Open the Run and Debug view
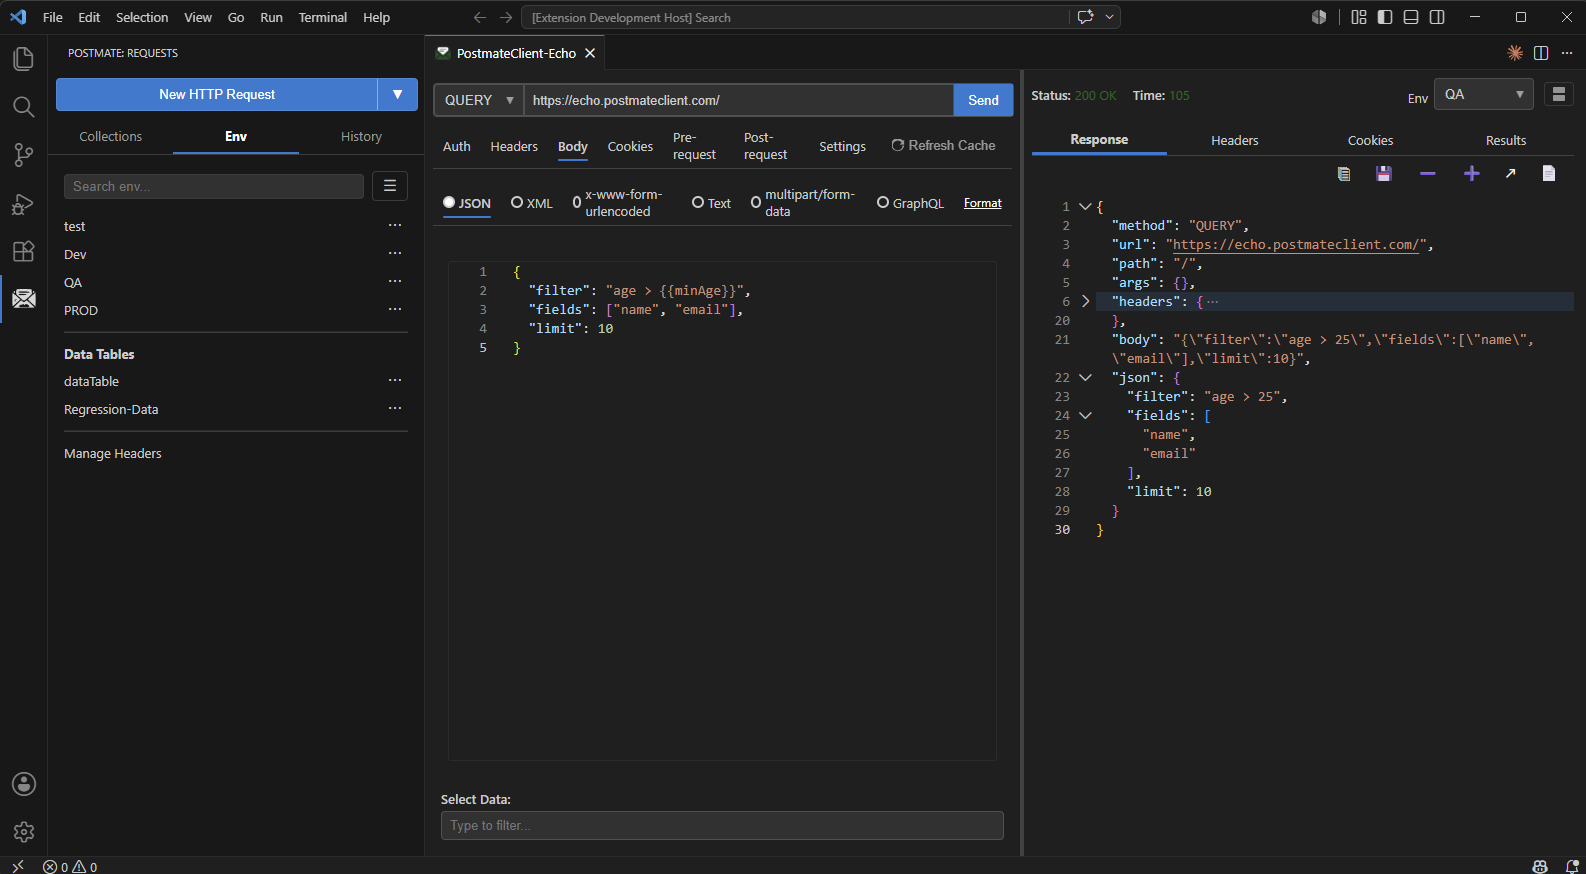Image resolution: width=1586 pixels, height=874 pixels. [23, 203]
